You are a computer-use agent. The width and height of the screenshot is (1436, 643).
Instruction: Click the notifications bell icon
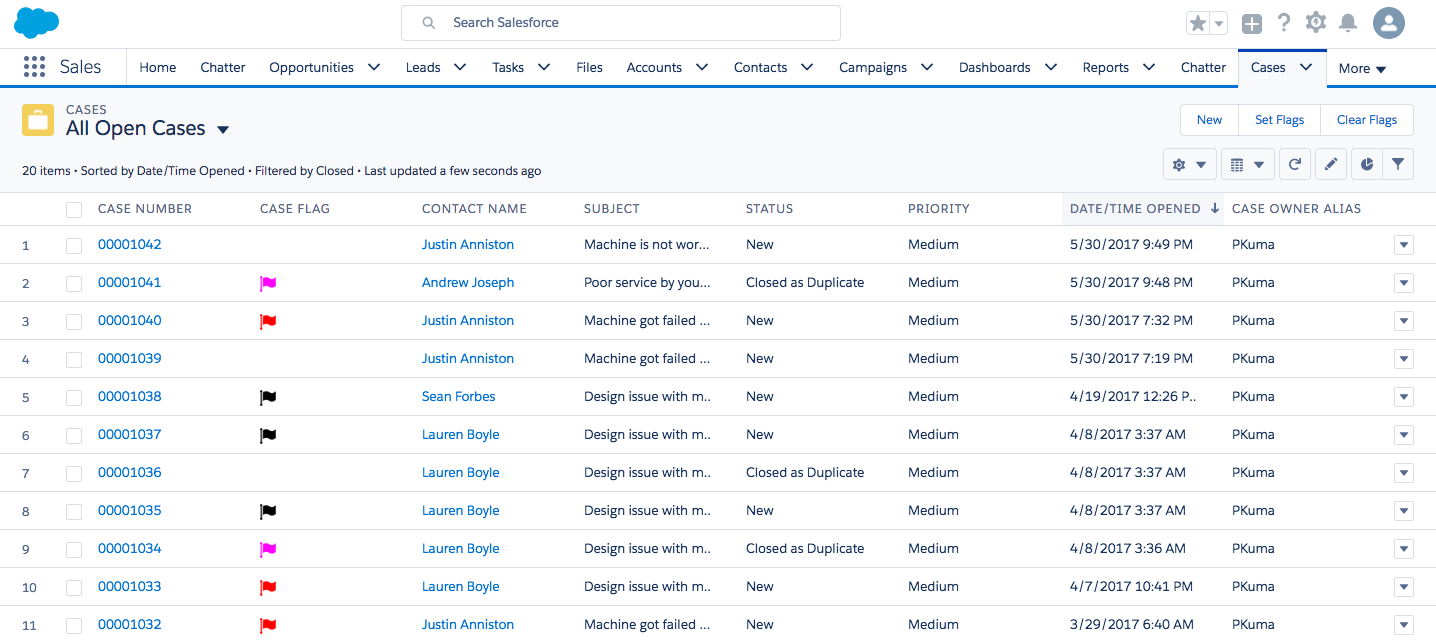point(1348,23)
